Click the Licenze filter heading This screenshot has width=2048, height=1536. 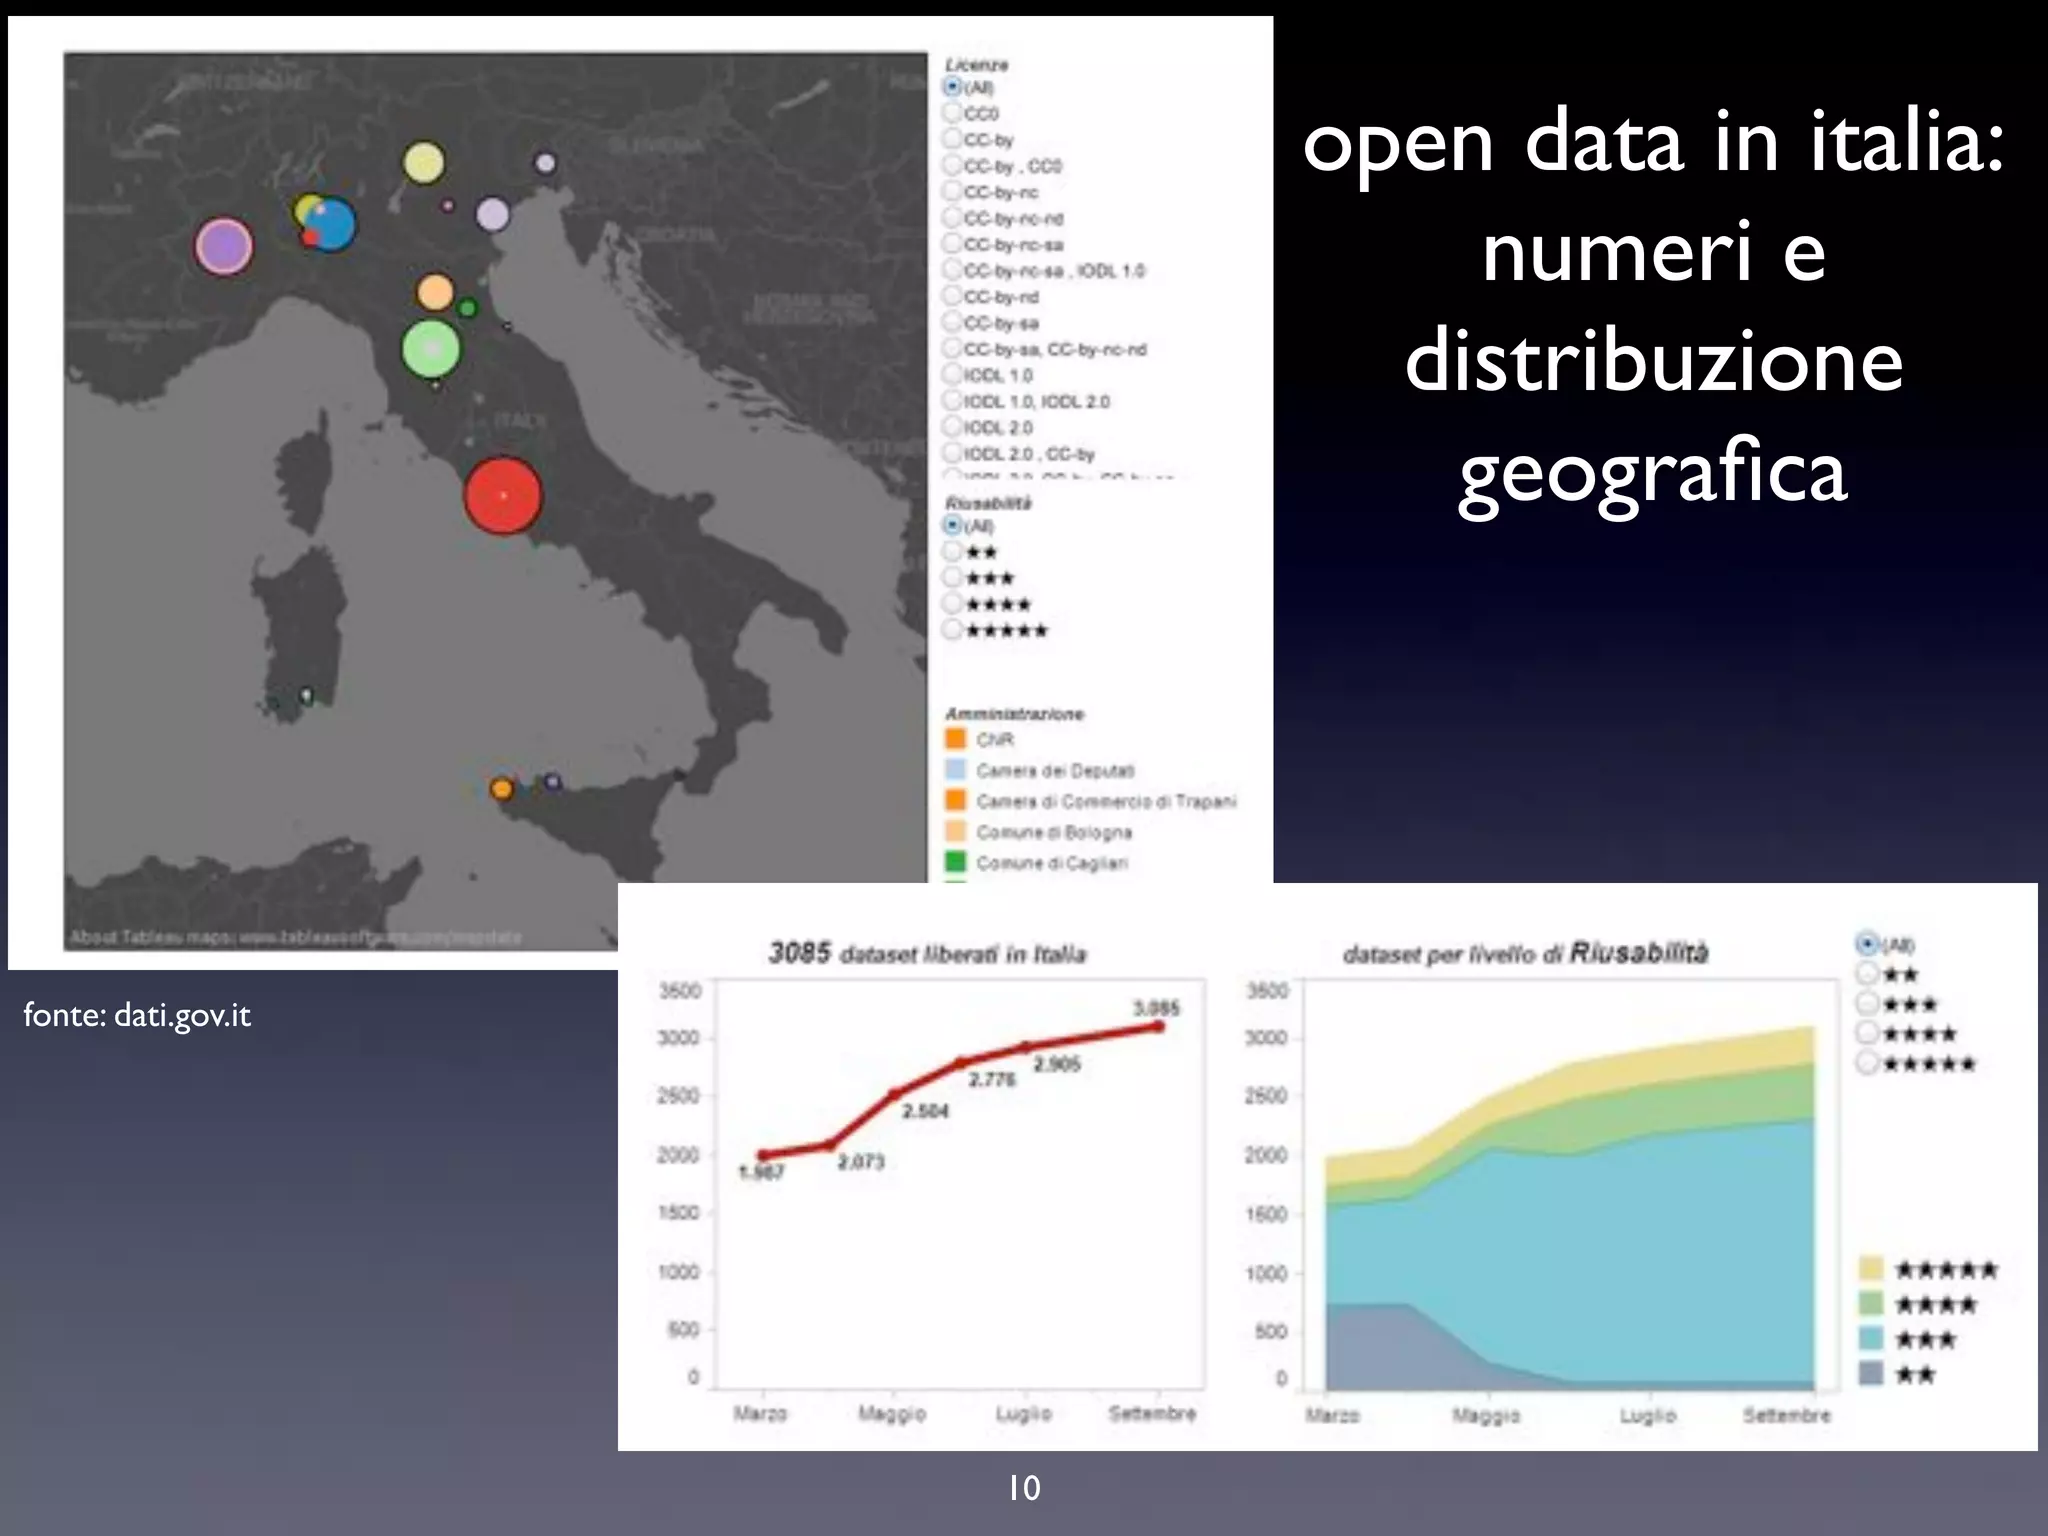click(x=977, y=64)
